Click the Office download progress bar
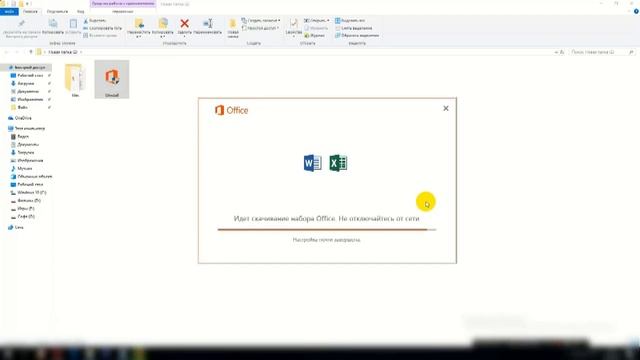 pyautogui.click(x=327, y=229)
